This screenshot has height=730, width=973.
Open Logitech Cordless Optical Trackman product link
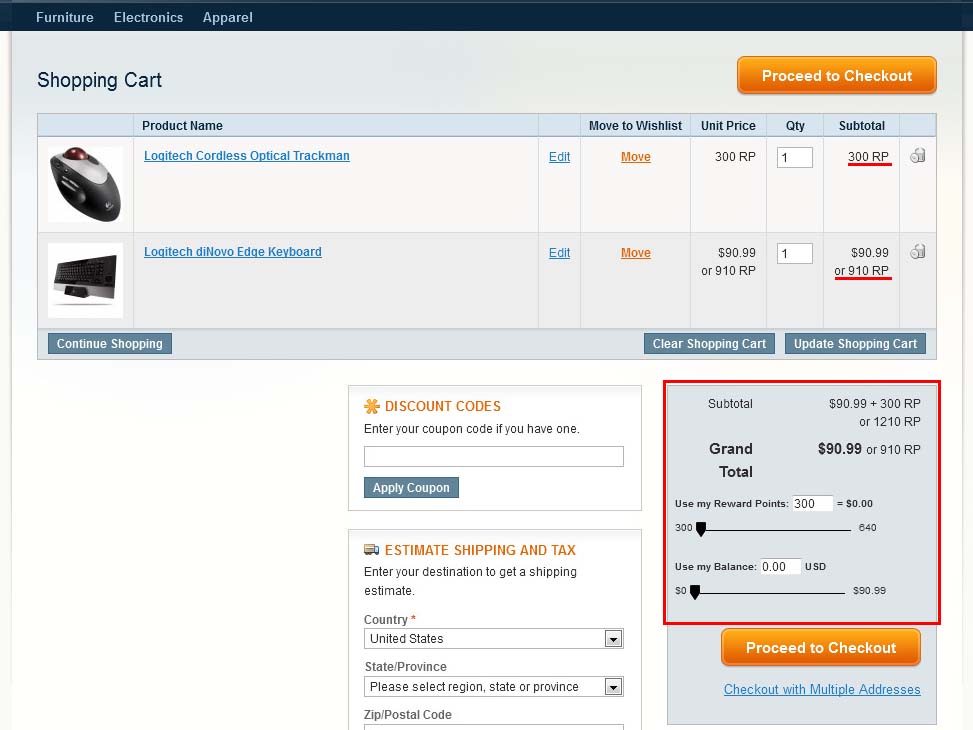coord(247,156)
